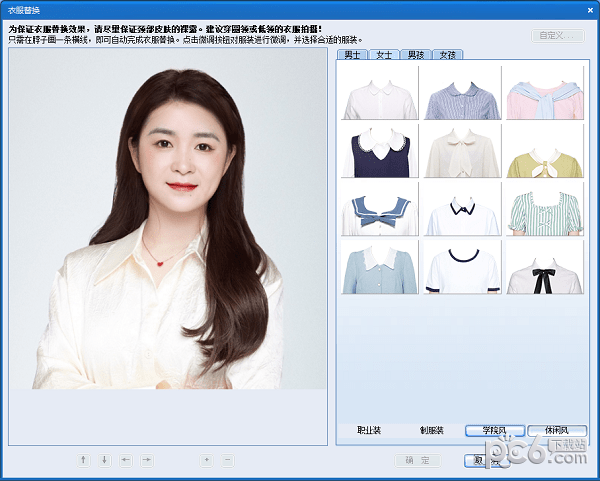The width and height of the screenshot is (600, 481).
Task: Open the 男孩 clothing tab
Action: [x=415, y=55]
